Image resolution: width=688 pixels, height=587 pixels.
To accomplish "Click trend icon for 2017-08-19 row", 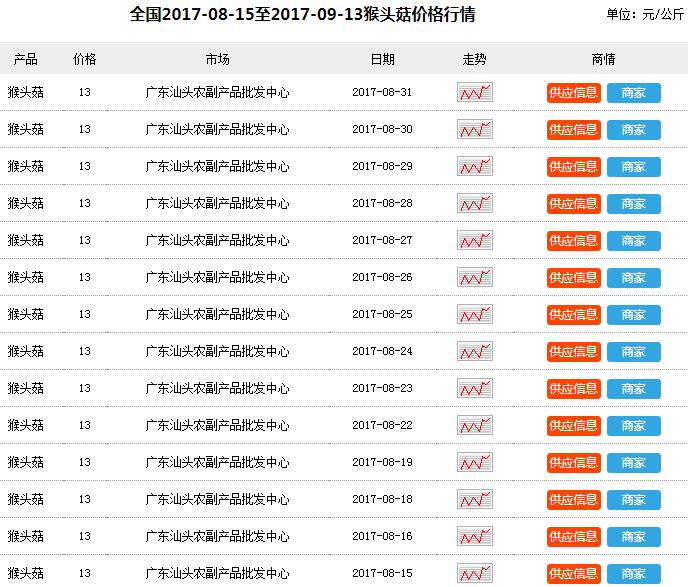I will [x=475, y=463].
